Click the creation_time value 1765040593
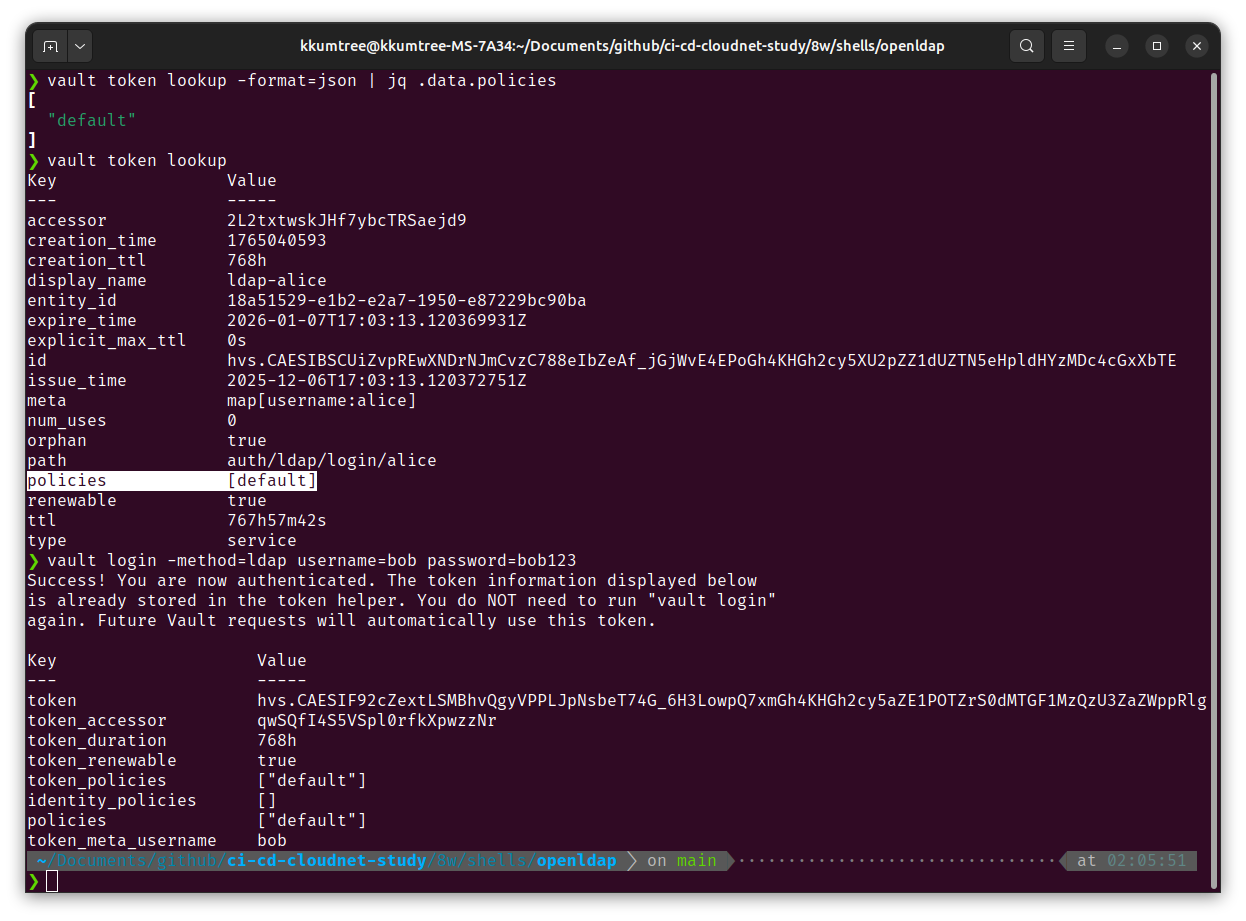The width and height of the screenshot is (1246, 921). coord(277,240)
